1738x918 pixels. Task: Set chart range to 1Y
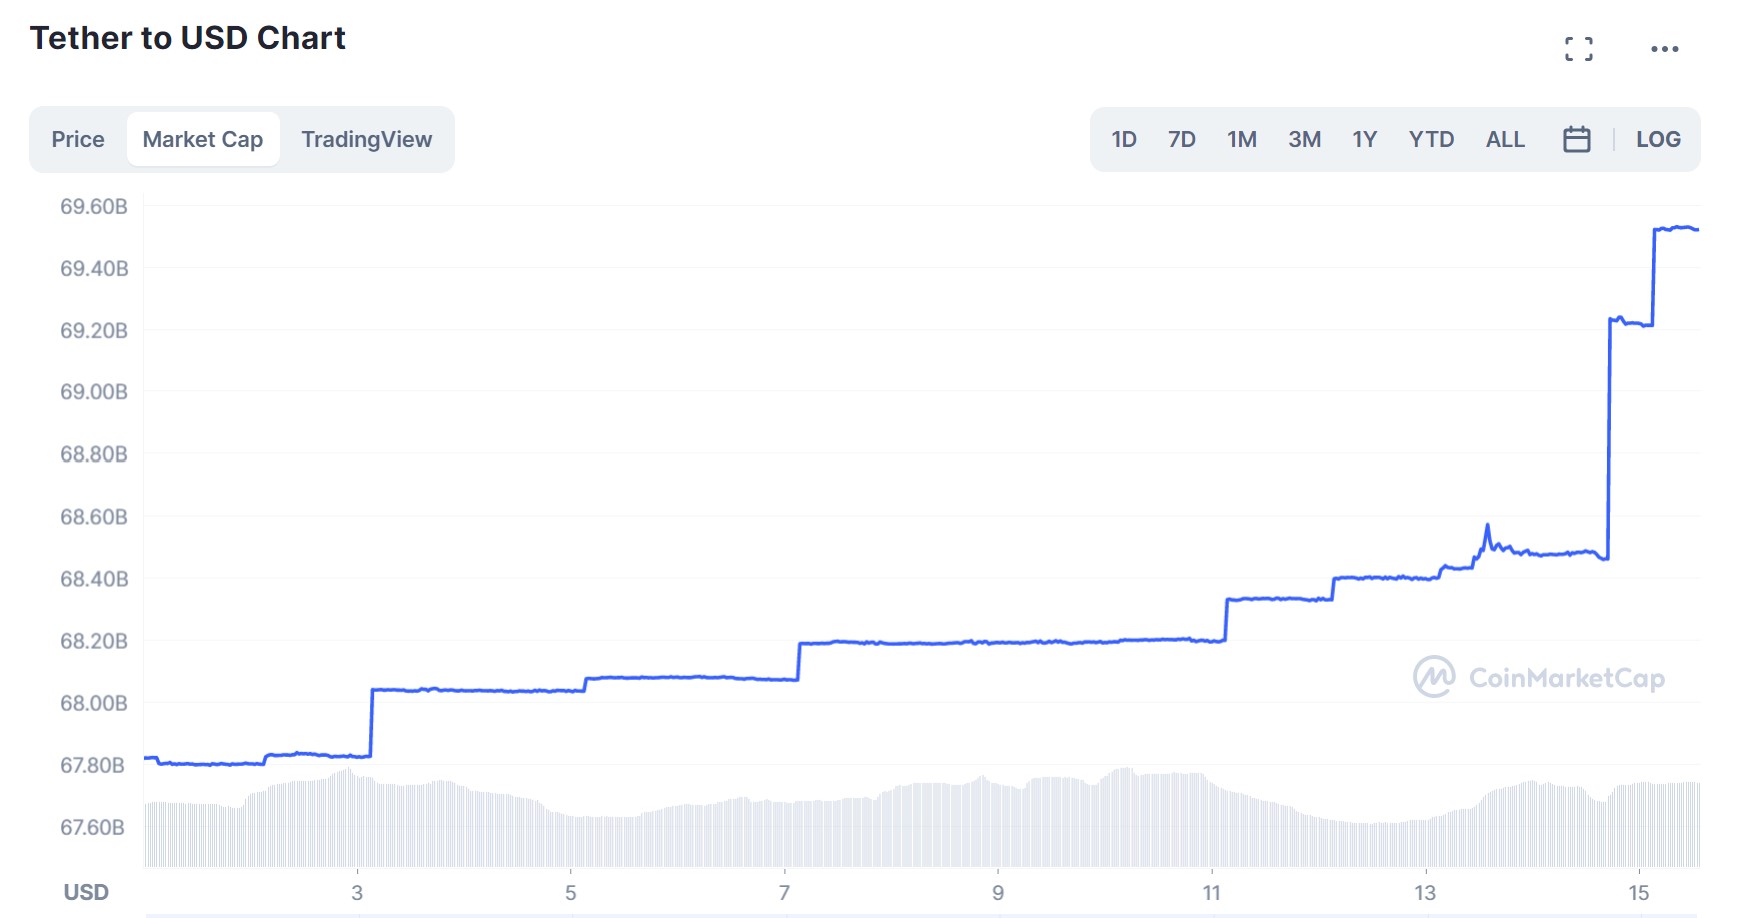coord(1365,139)
